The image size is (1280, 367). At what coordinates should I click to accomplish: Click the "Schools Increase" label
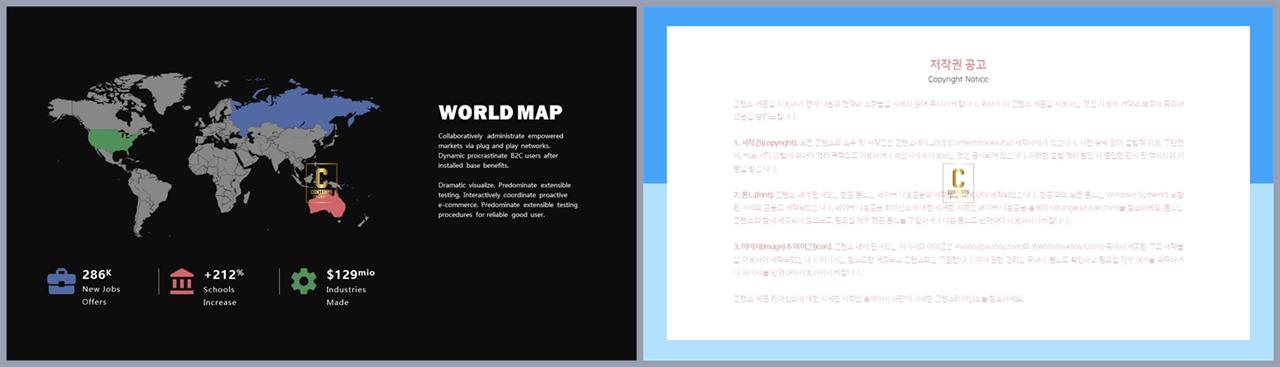(220, 296)
